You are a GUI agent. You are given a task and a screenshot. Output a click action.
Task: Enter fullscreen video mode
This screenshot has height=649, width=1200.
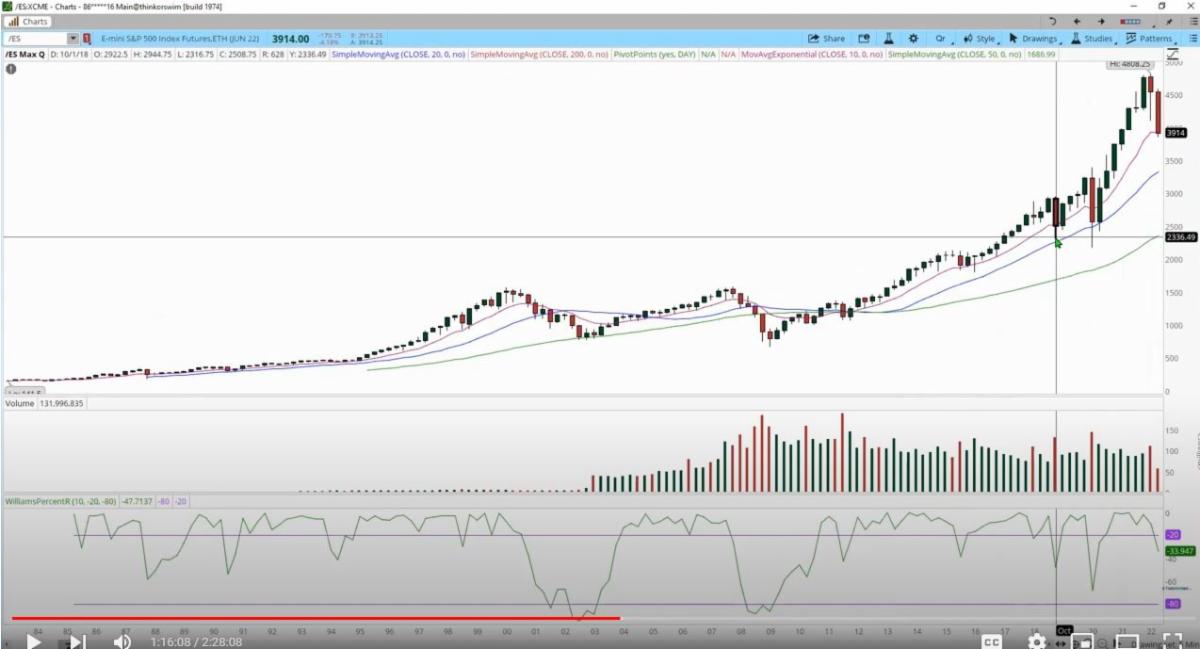tap(1173, 641)
